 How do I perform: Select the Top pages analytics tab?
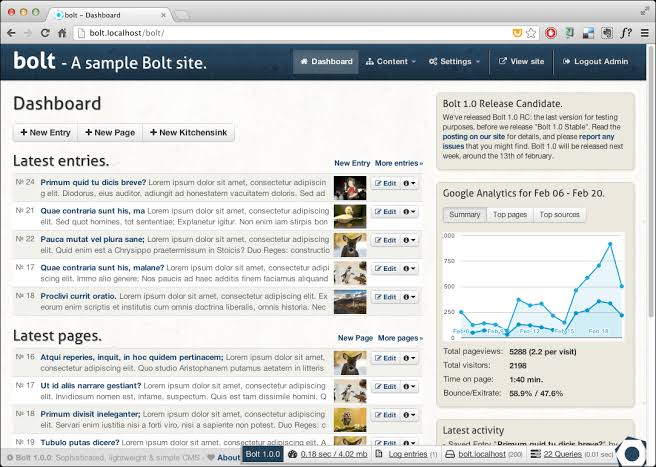510,215
